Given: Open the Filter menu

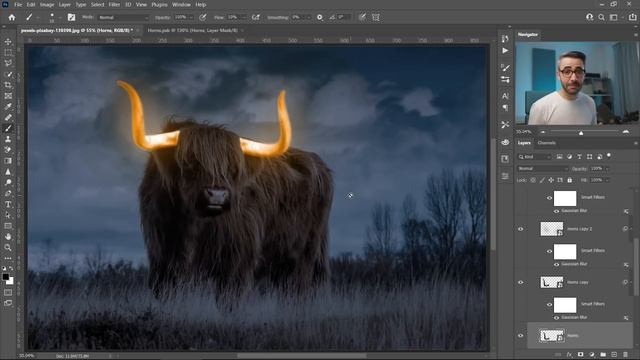Looking at the screenshot, I should pyautogui.click(x=114, y=4).
